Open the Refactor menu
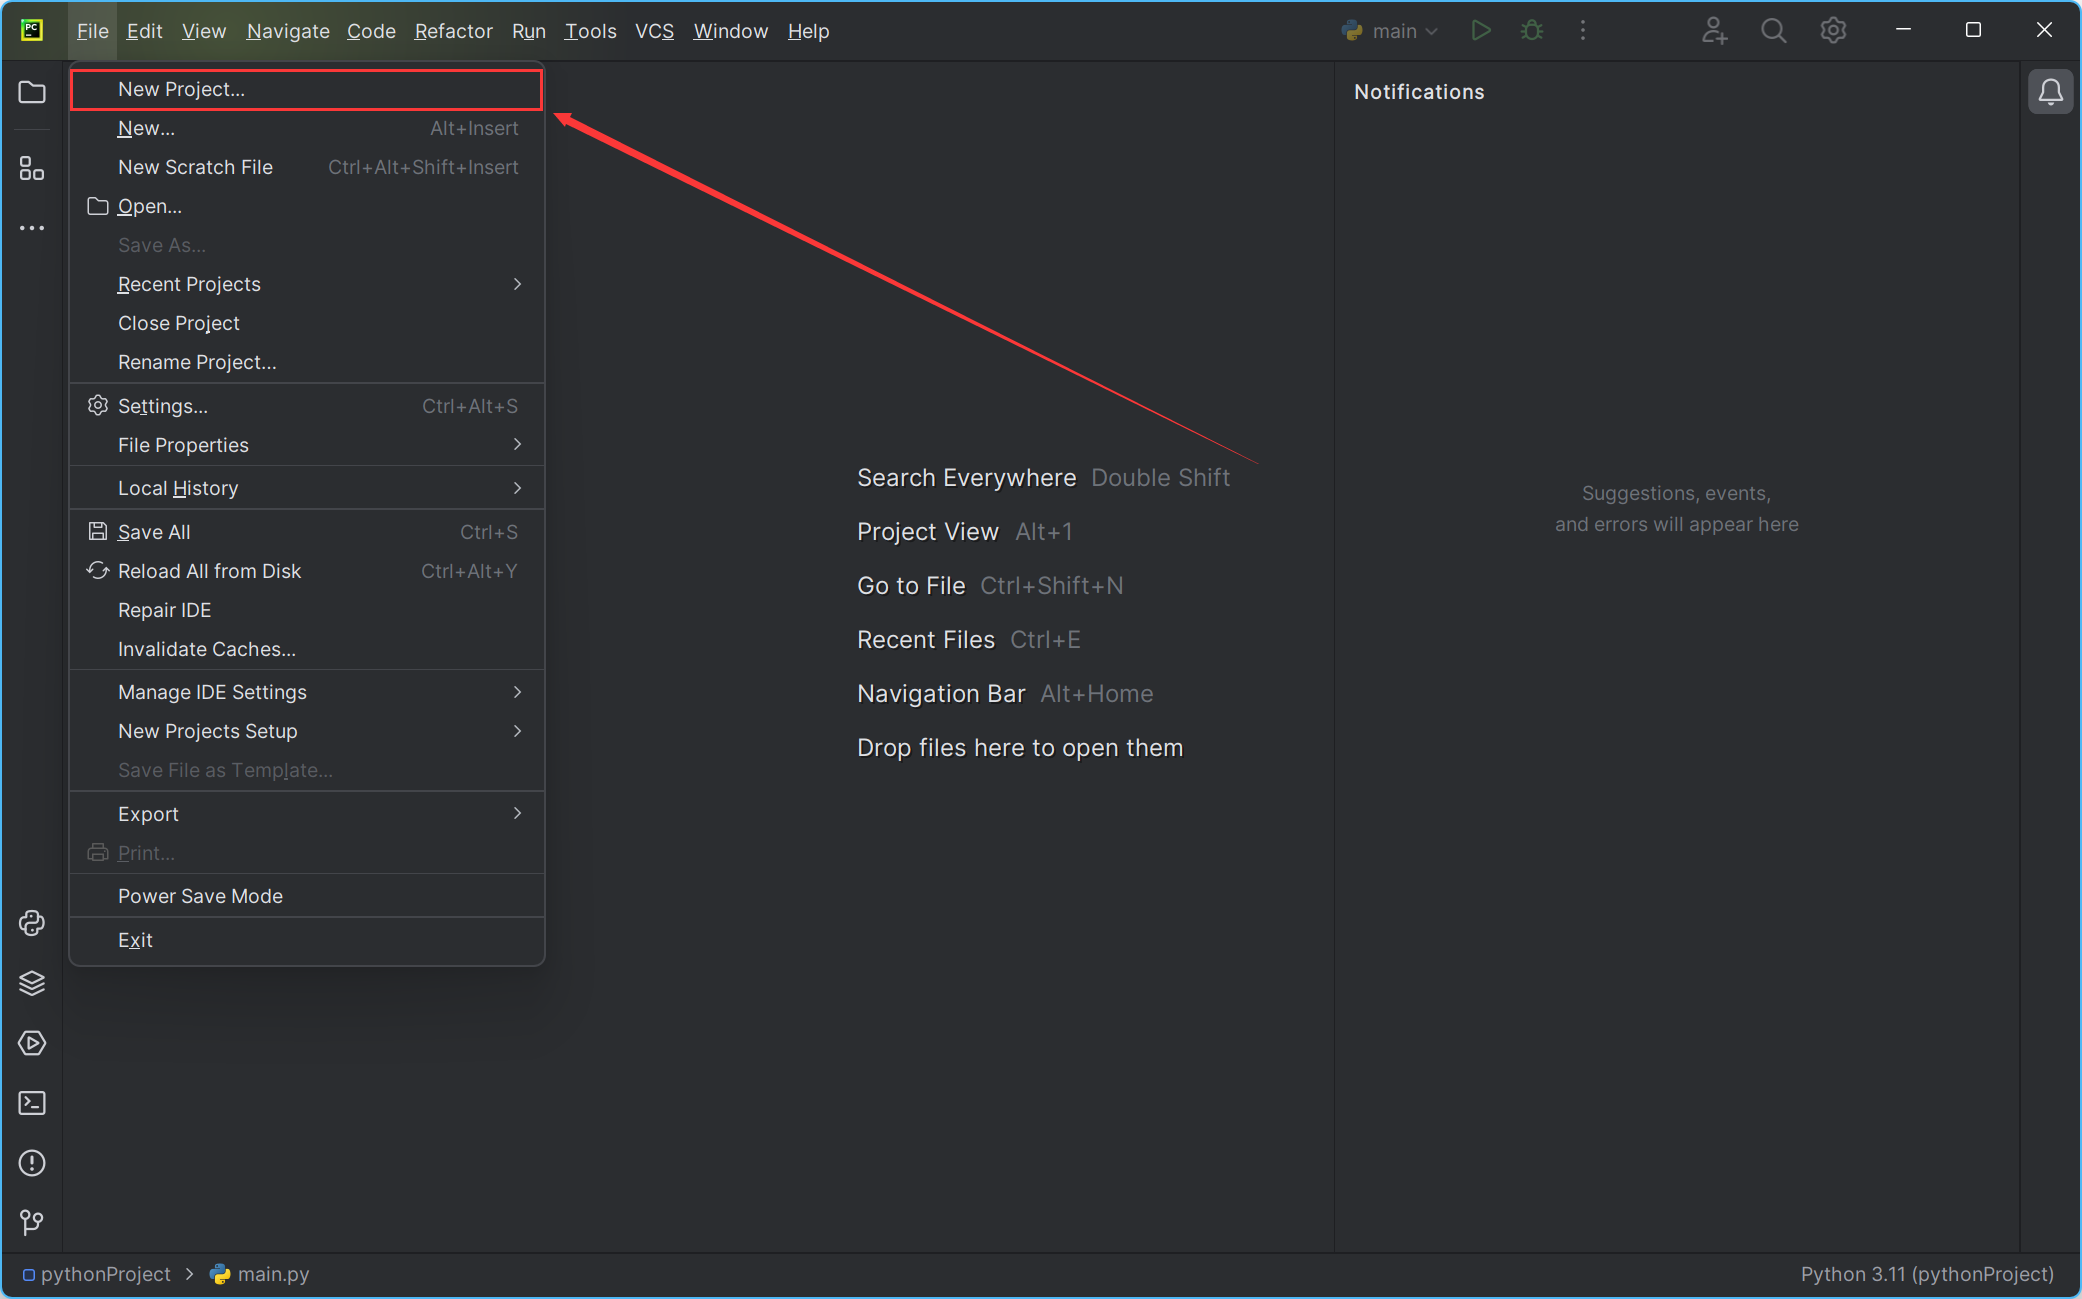 [453, 31]
